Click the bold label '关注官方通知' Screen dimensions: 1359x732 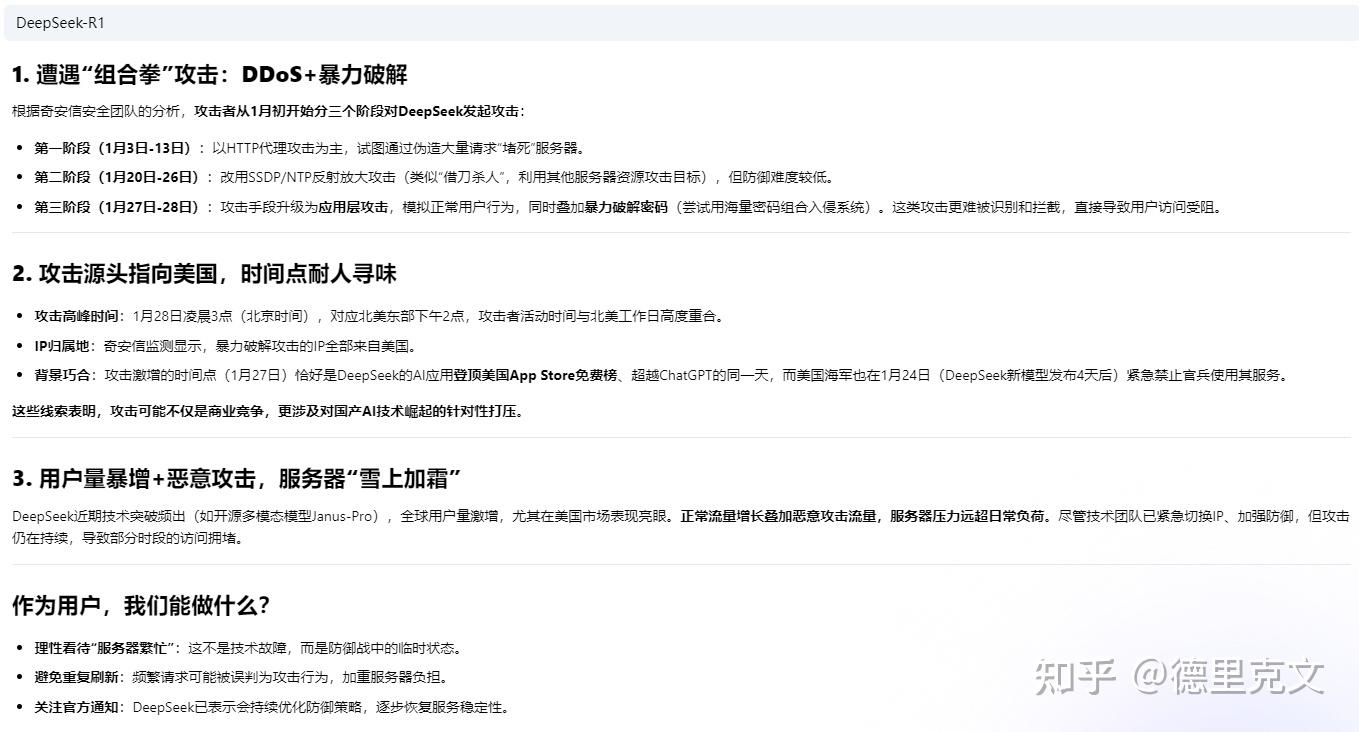pyautogui.click(x=77, y=707)
